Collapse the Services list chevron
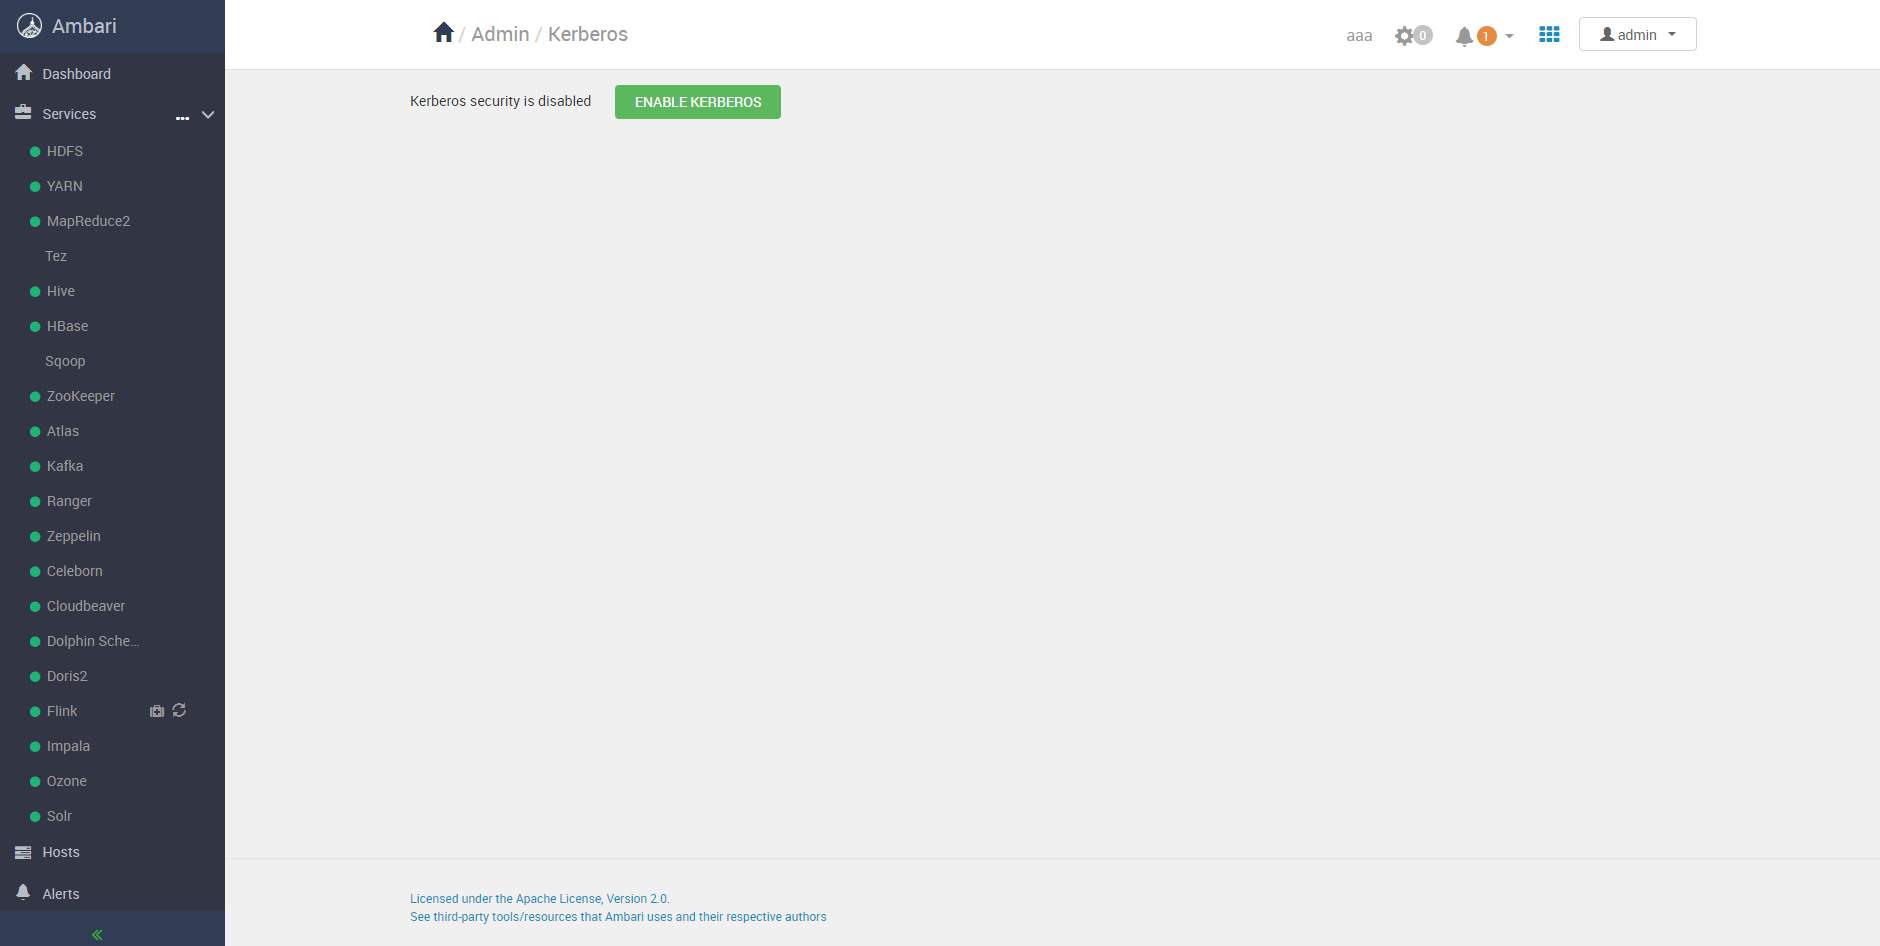The image size is (1880, 946). [208, 115]
